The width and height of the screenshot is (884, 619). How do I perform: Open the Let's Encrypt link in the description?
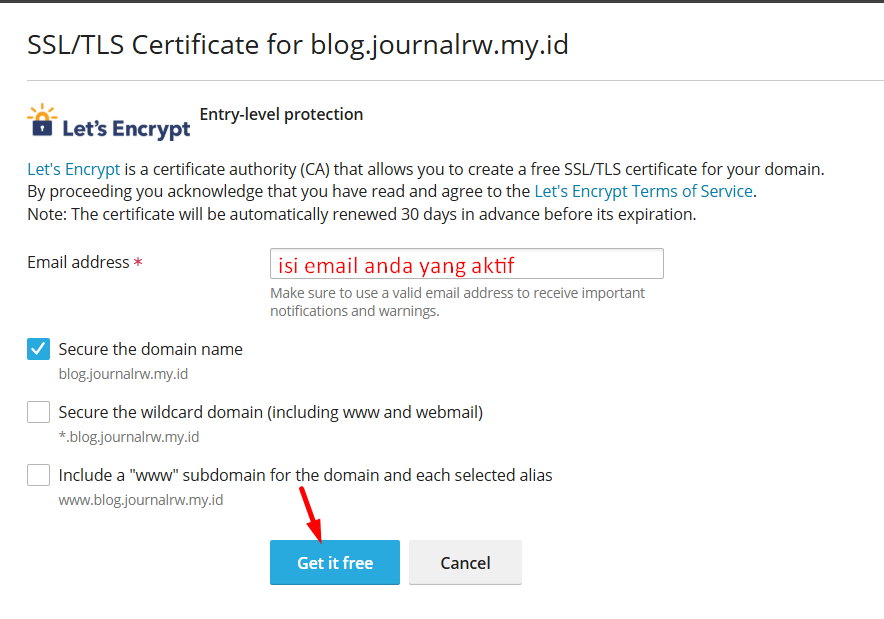tap(74, 169)
